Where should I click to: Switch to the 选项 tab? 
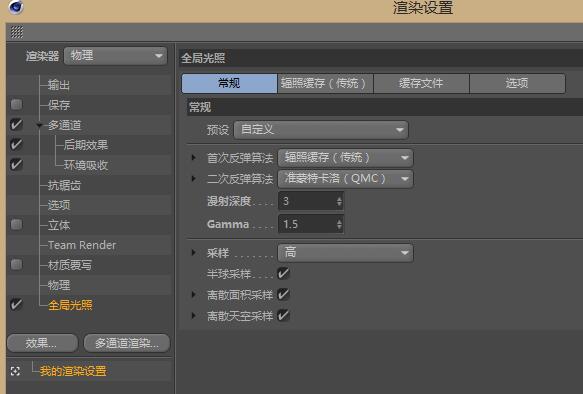click(517, 83)
